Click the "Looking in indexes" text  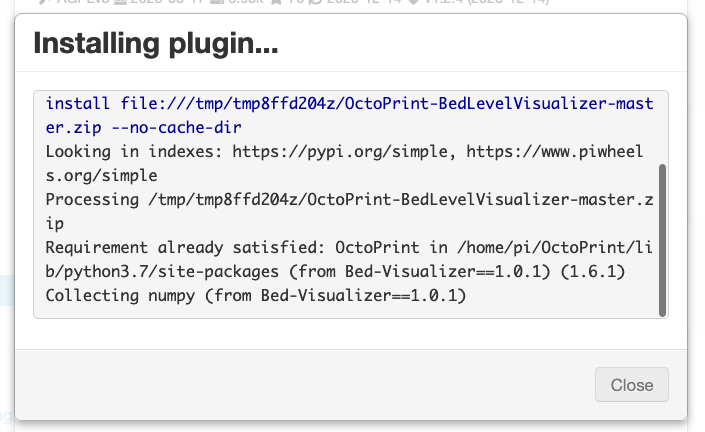point(134,152)
